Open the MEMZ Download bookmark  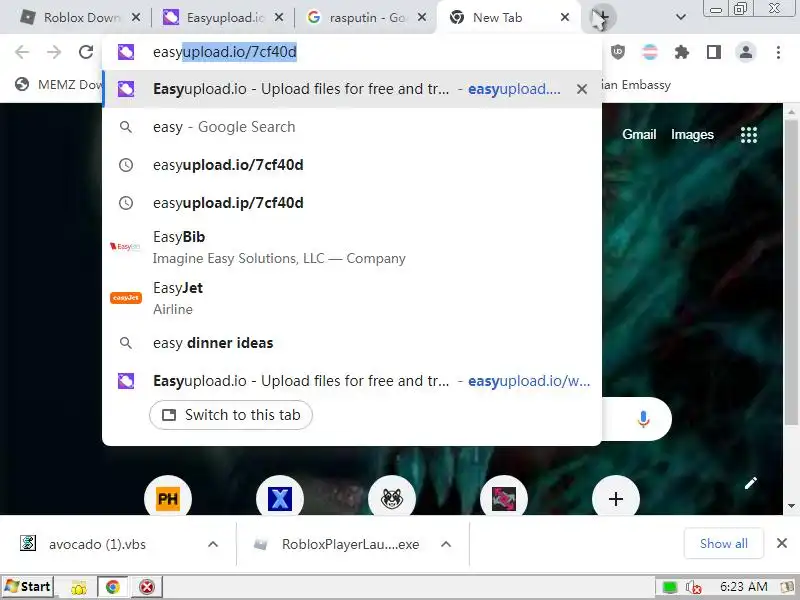tap(58, 85)
